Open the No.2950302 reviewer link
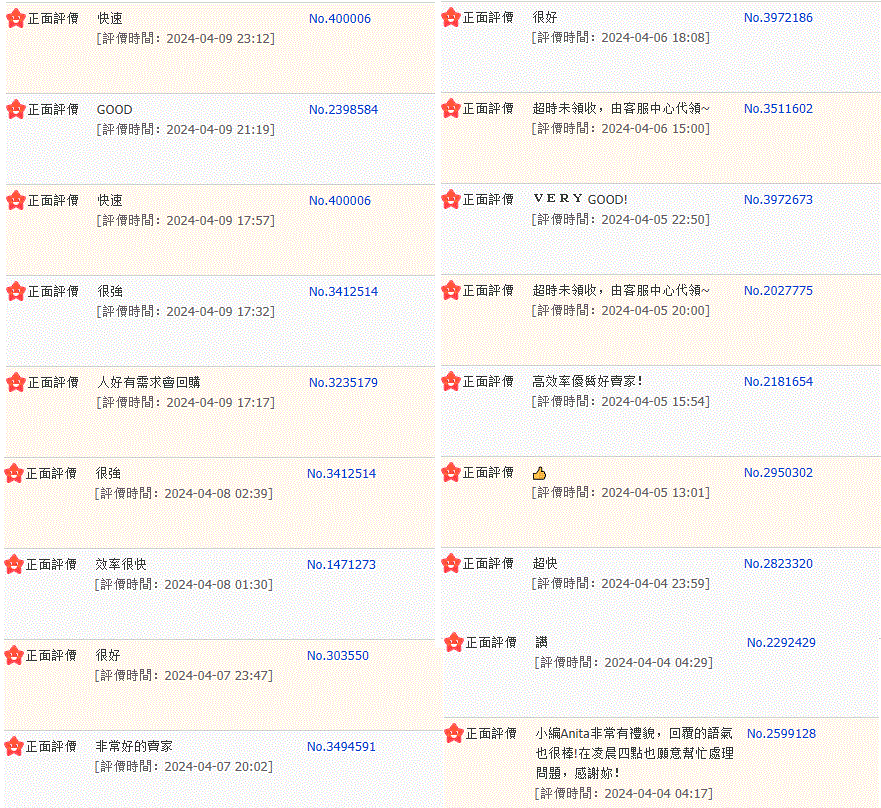881x808 pixels. [778, 472]
